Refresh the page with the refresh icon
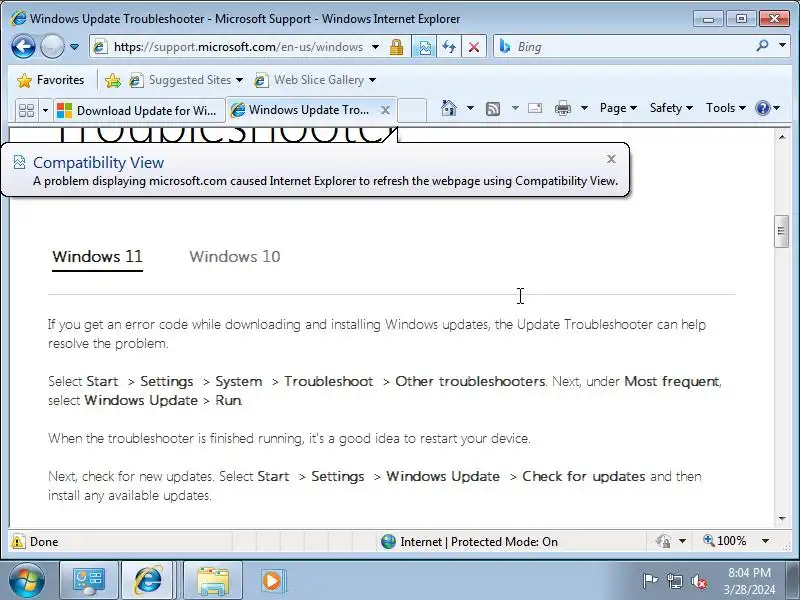Screen dimensions: 800x600 point(449,47)
